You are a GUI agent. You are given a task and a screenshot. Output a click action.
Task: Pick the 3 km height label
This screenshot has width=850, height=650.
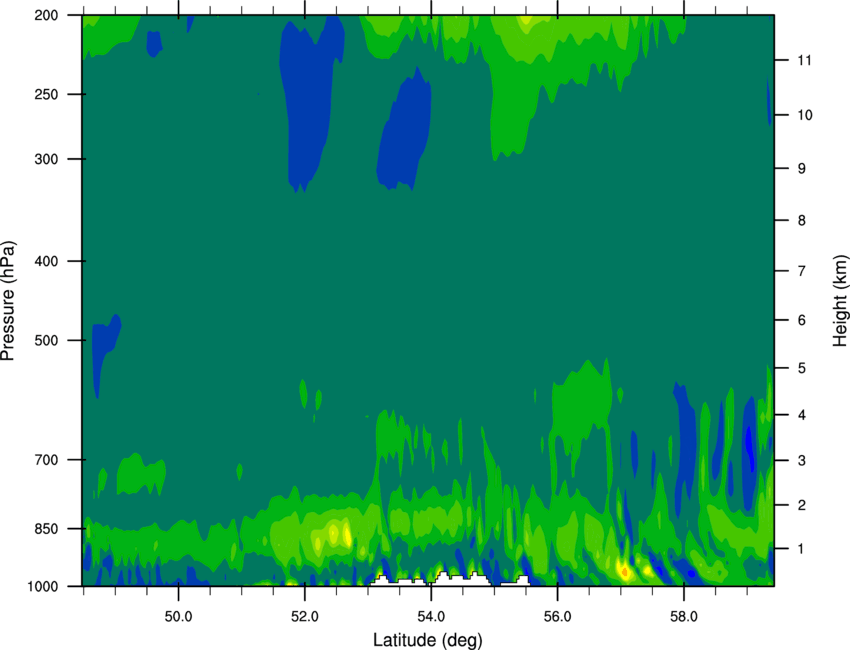coord(801,460)
